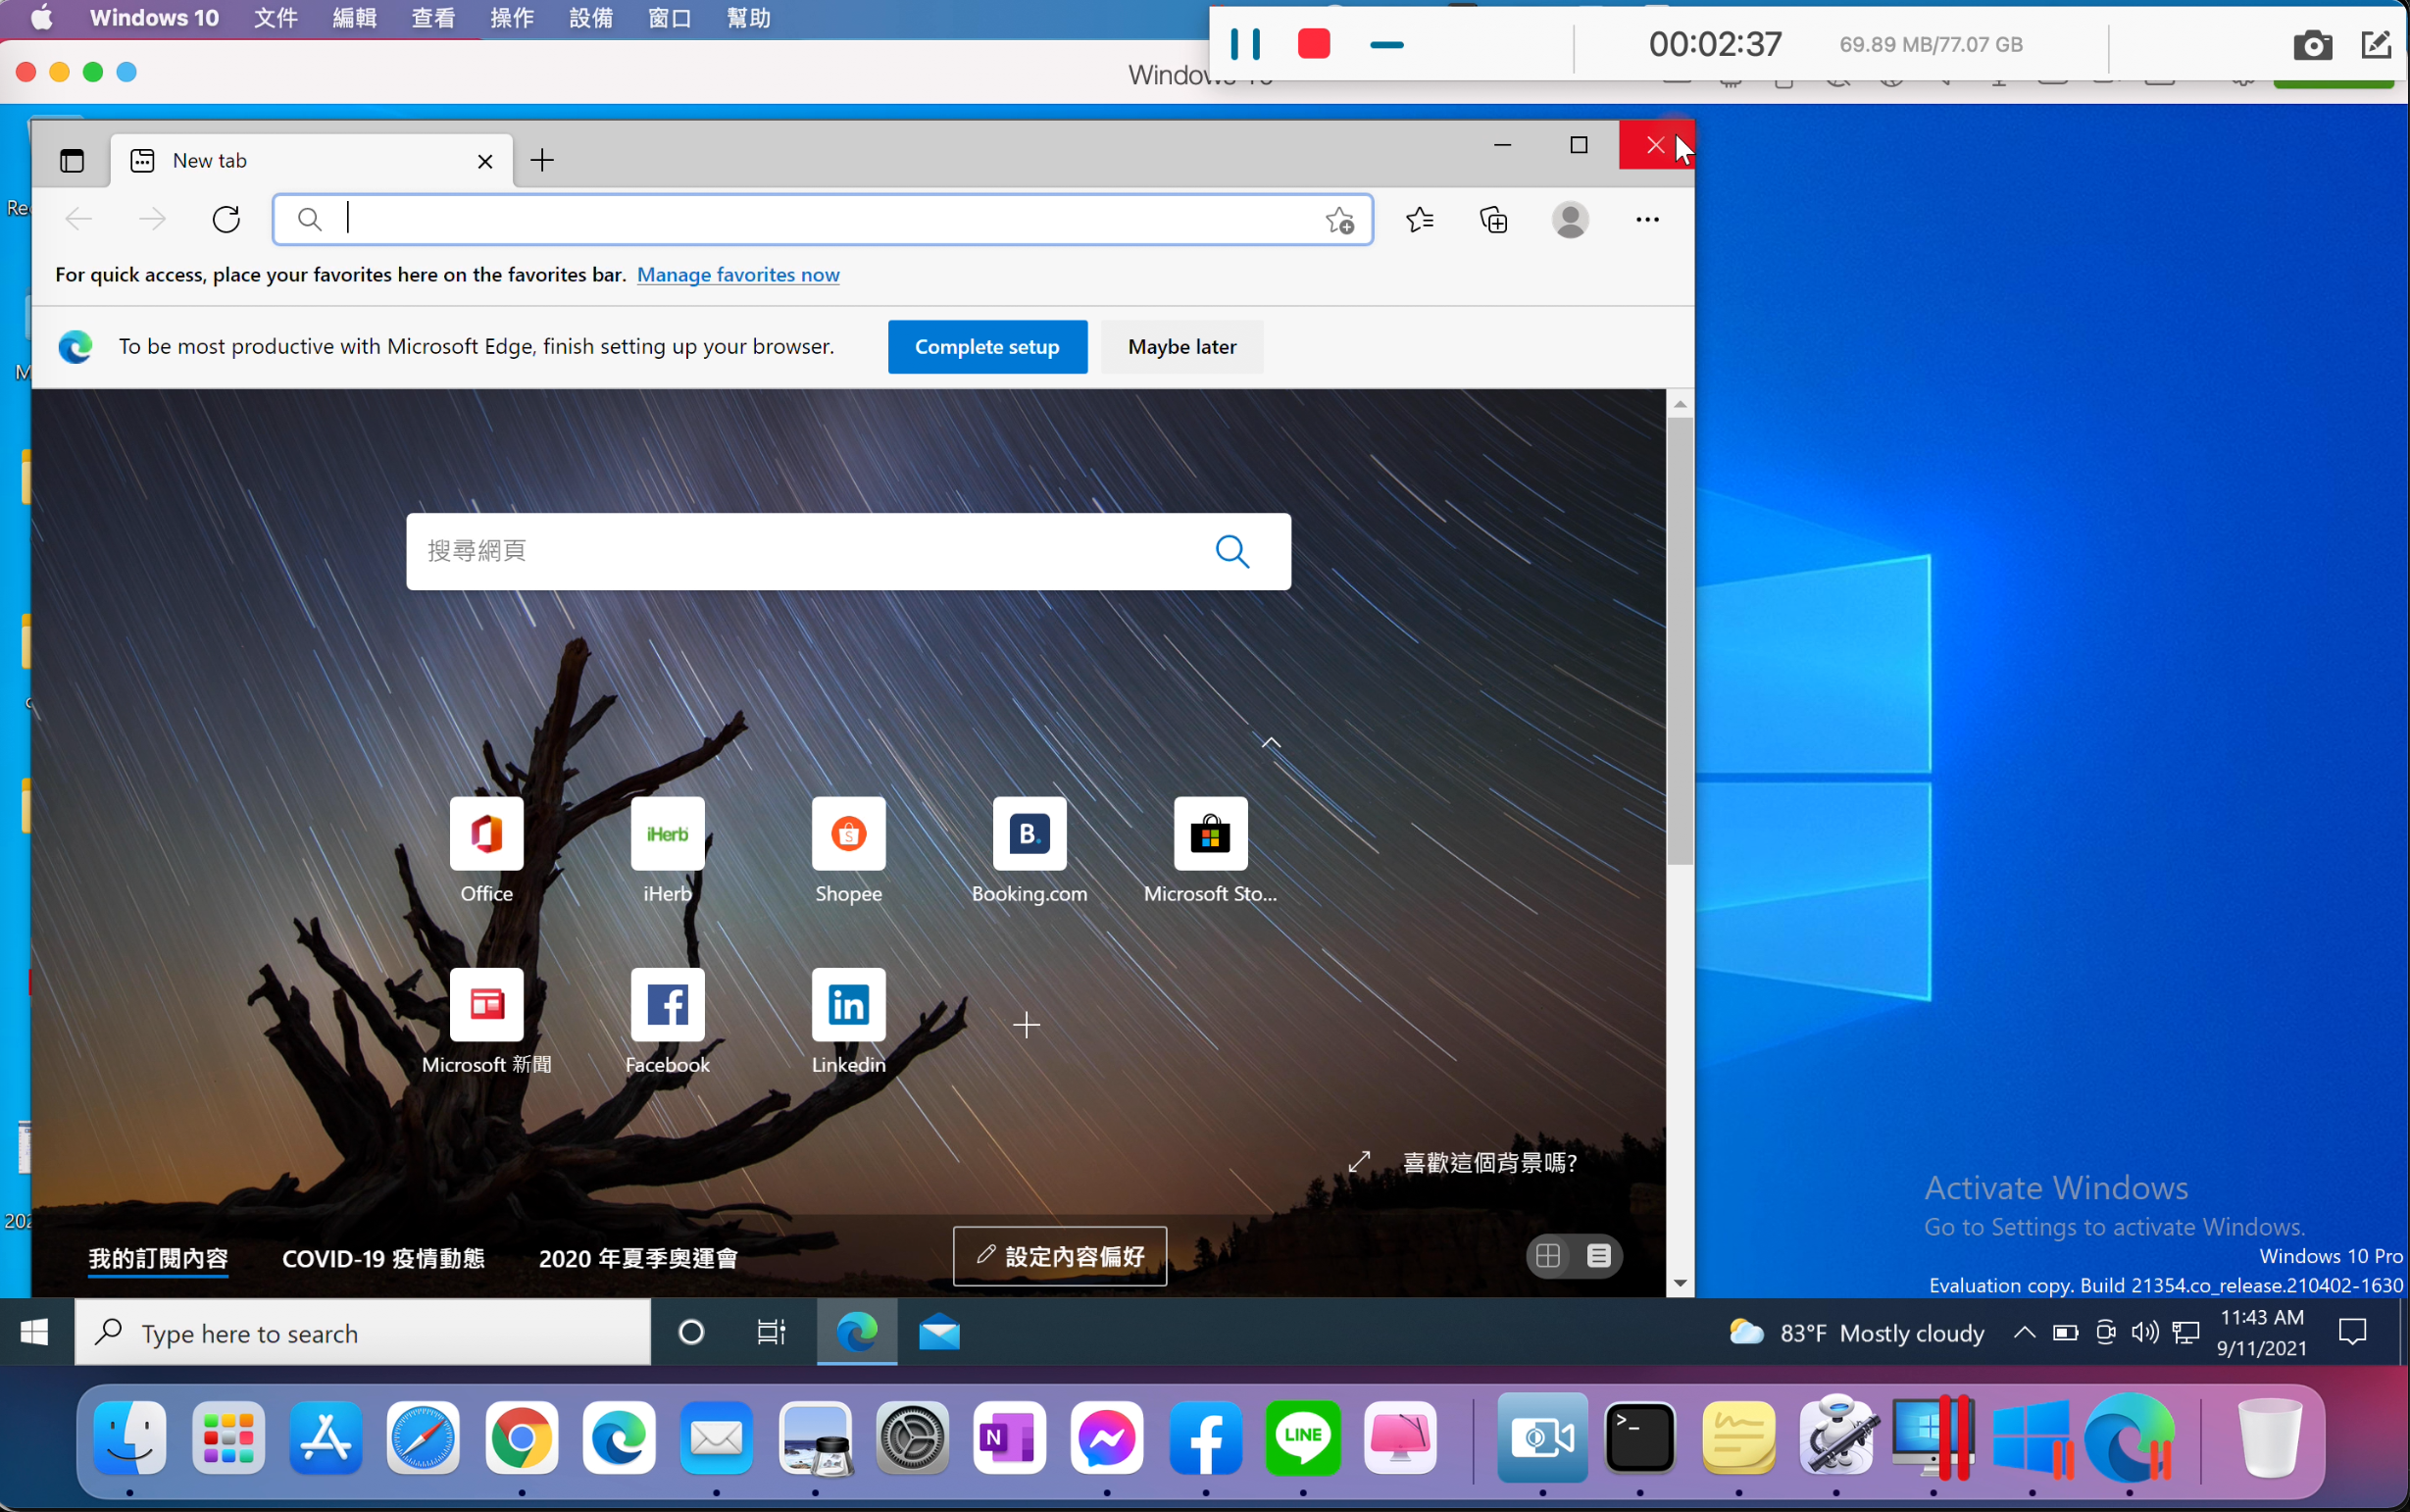Show hidden system tray icons chevron
Image resolution: width=2410 pixels, height=1512 pixels.
[2023, 1332]
